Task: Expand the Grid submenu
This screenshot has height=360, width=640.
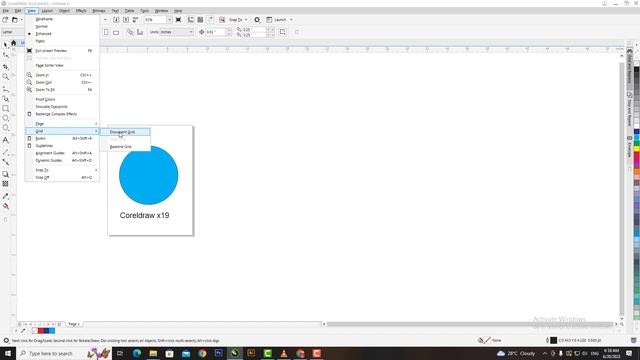Action: [62, 131]
